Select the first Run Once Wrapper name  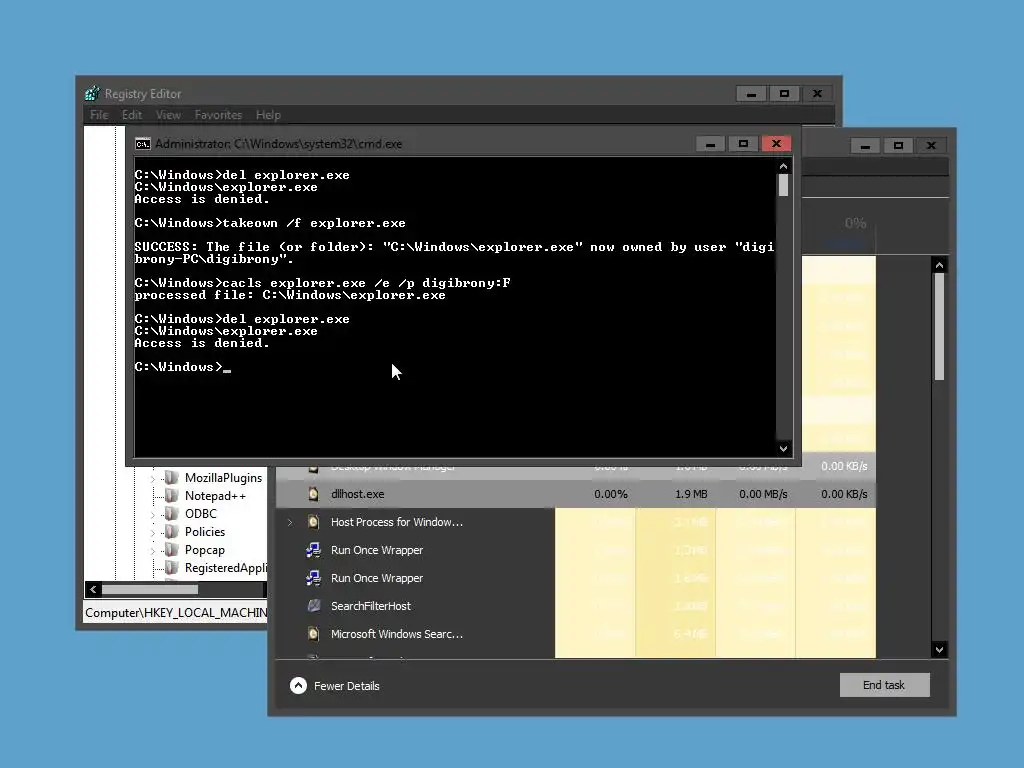click(x=377, y=550)
